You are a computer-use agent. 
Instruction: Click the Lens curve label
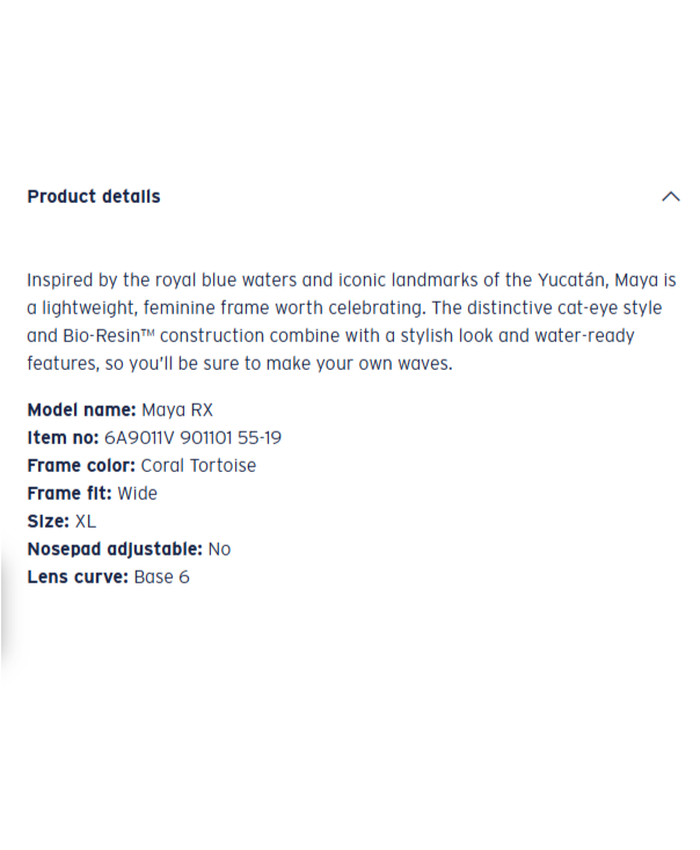pyautogui.click(x=78, y=578)
